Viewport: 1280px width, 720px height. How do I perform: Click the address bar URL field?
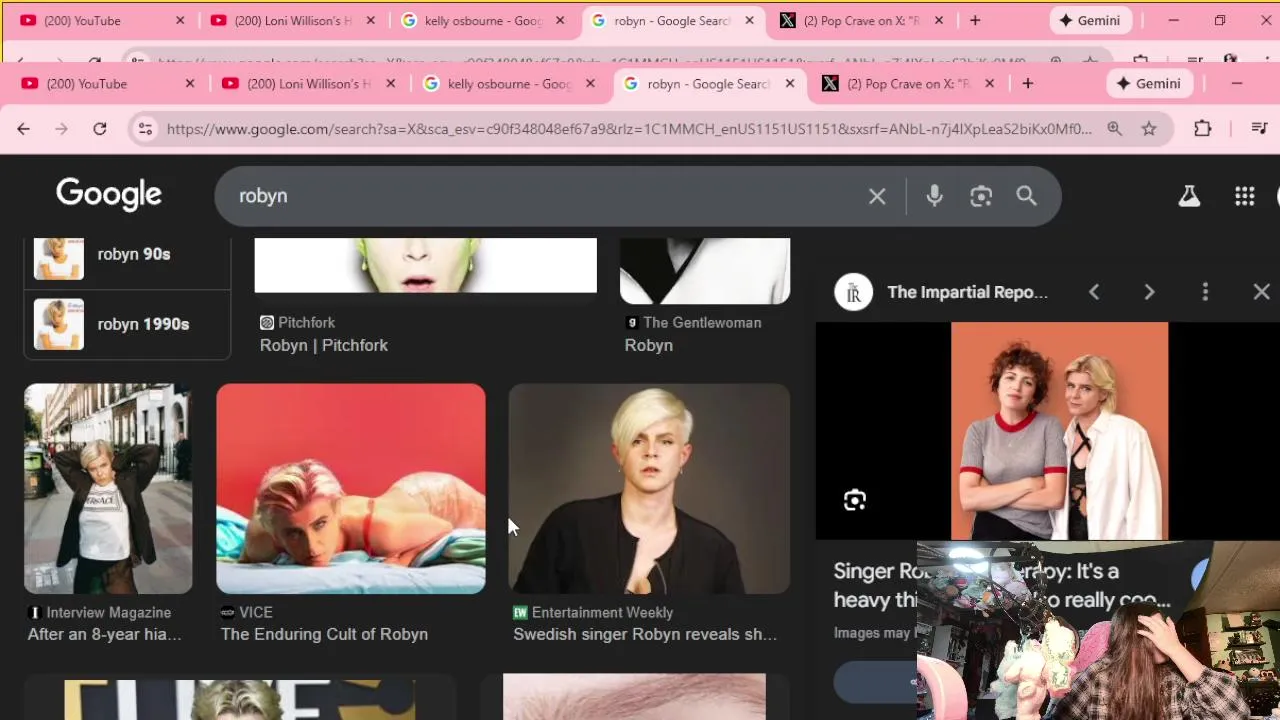pyautogui.click(x=630, y=128)
